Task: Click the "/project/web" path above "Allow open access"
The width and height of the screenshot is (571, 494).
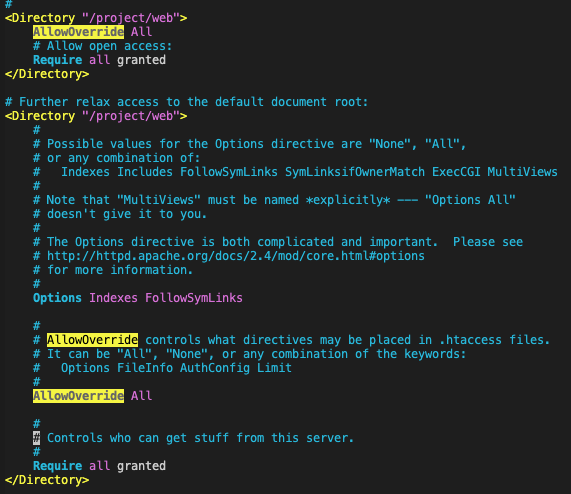Action: coord(131,18)
